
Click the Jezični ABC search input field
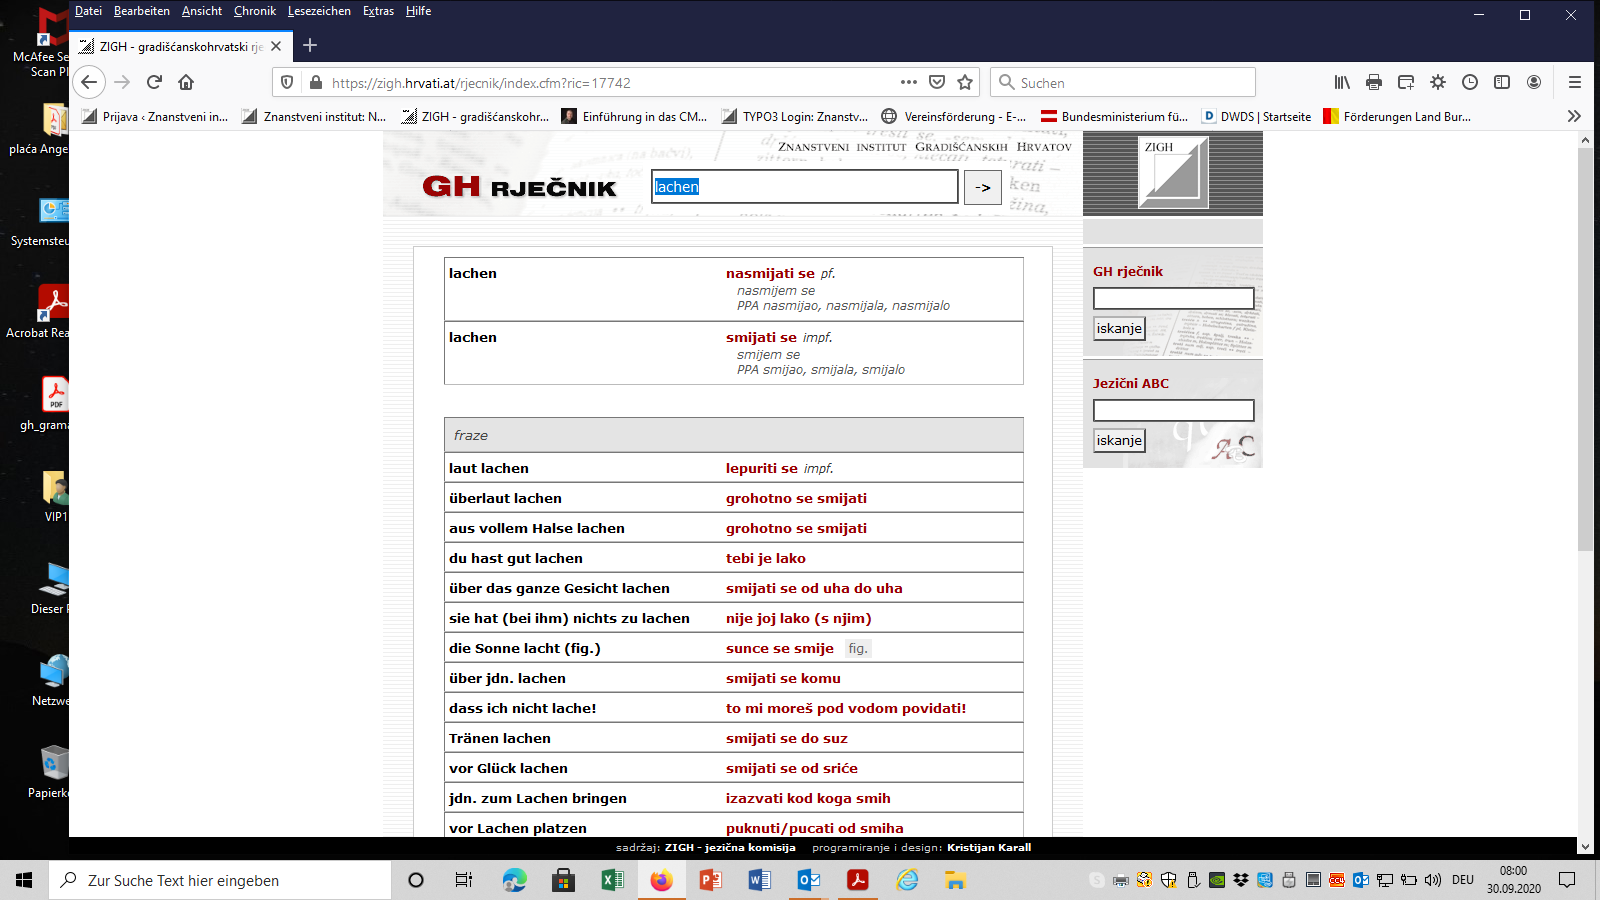[x=1173, y=410]
